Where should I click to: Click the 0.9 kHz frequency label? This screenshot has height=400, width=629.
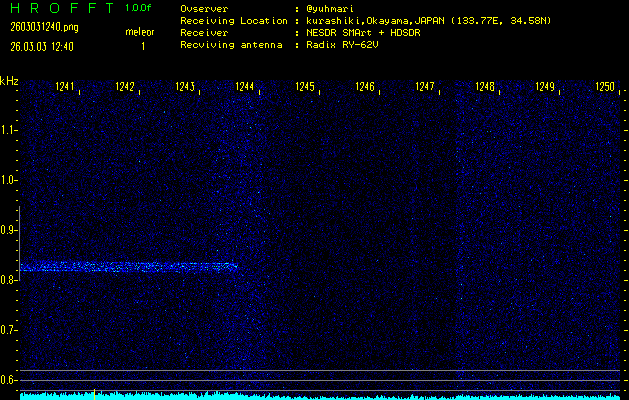[7, 230]
